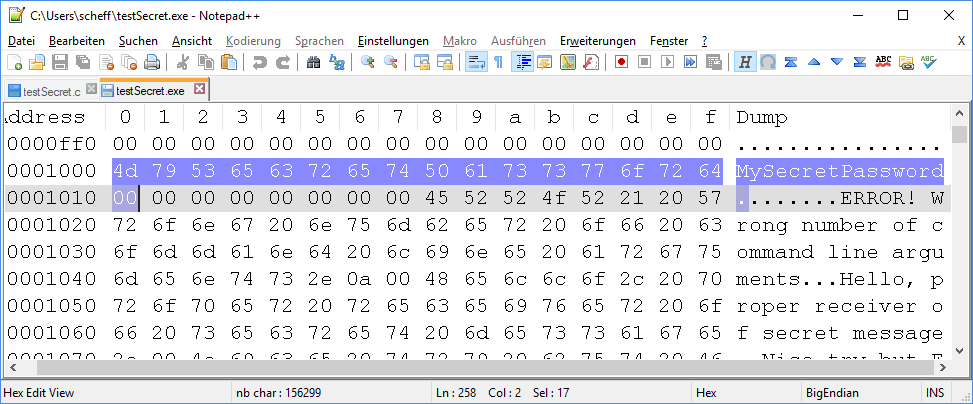Jump to first difference compare icon
The height and width of the screenshot is (404, 973).
tap(791, 62)
